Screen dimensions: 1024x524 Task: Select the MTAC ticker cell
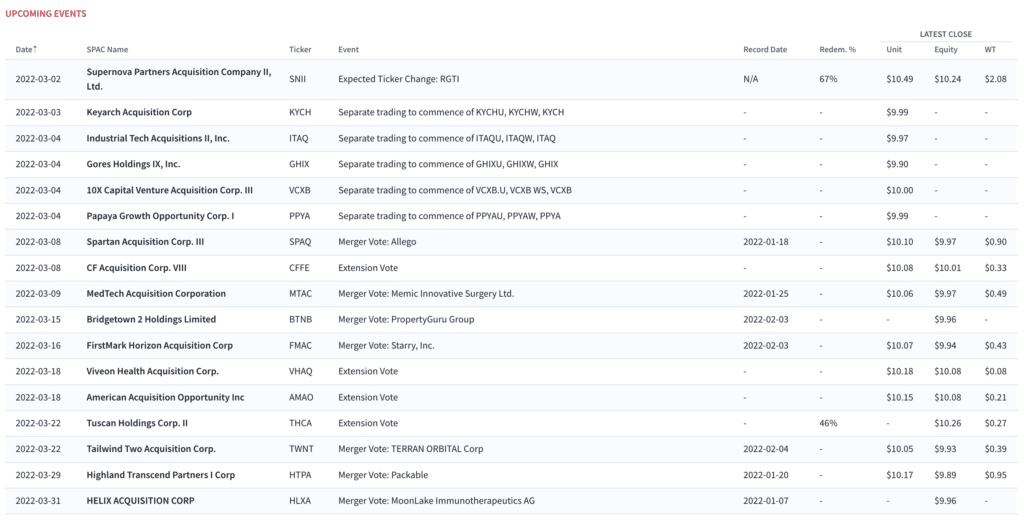point(300,293)
